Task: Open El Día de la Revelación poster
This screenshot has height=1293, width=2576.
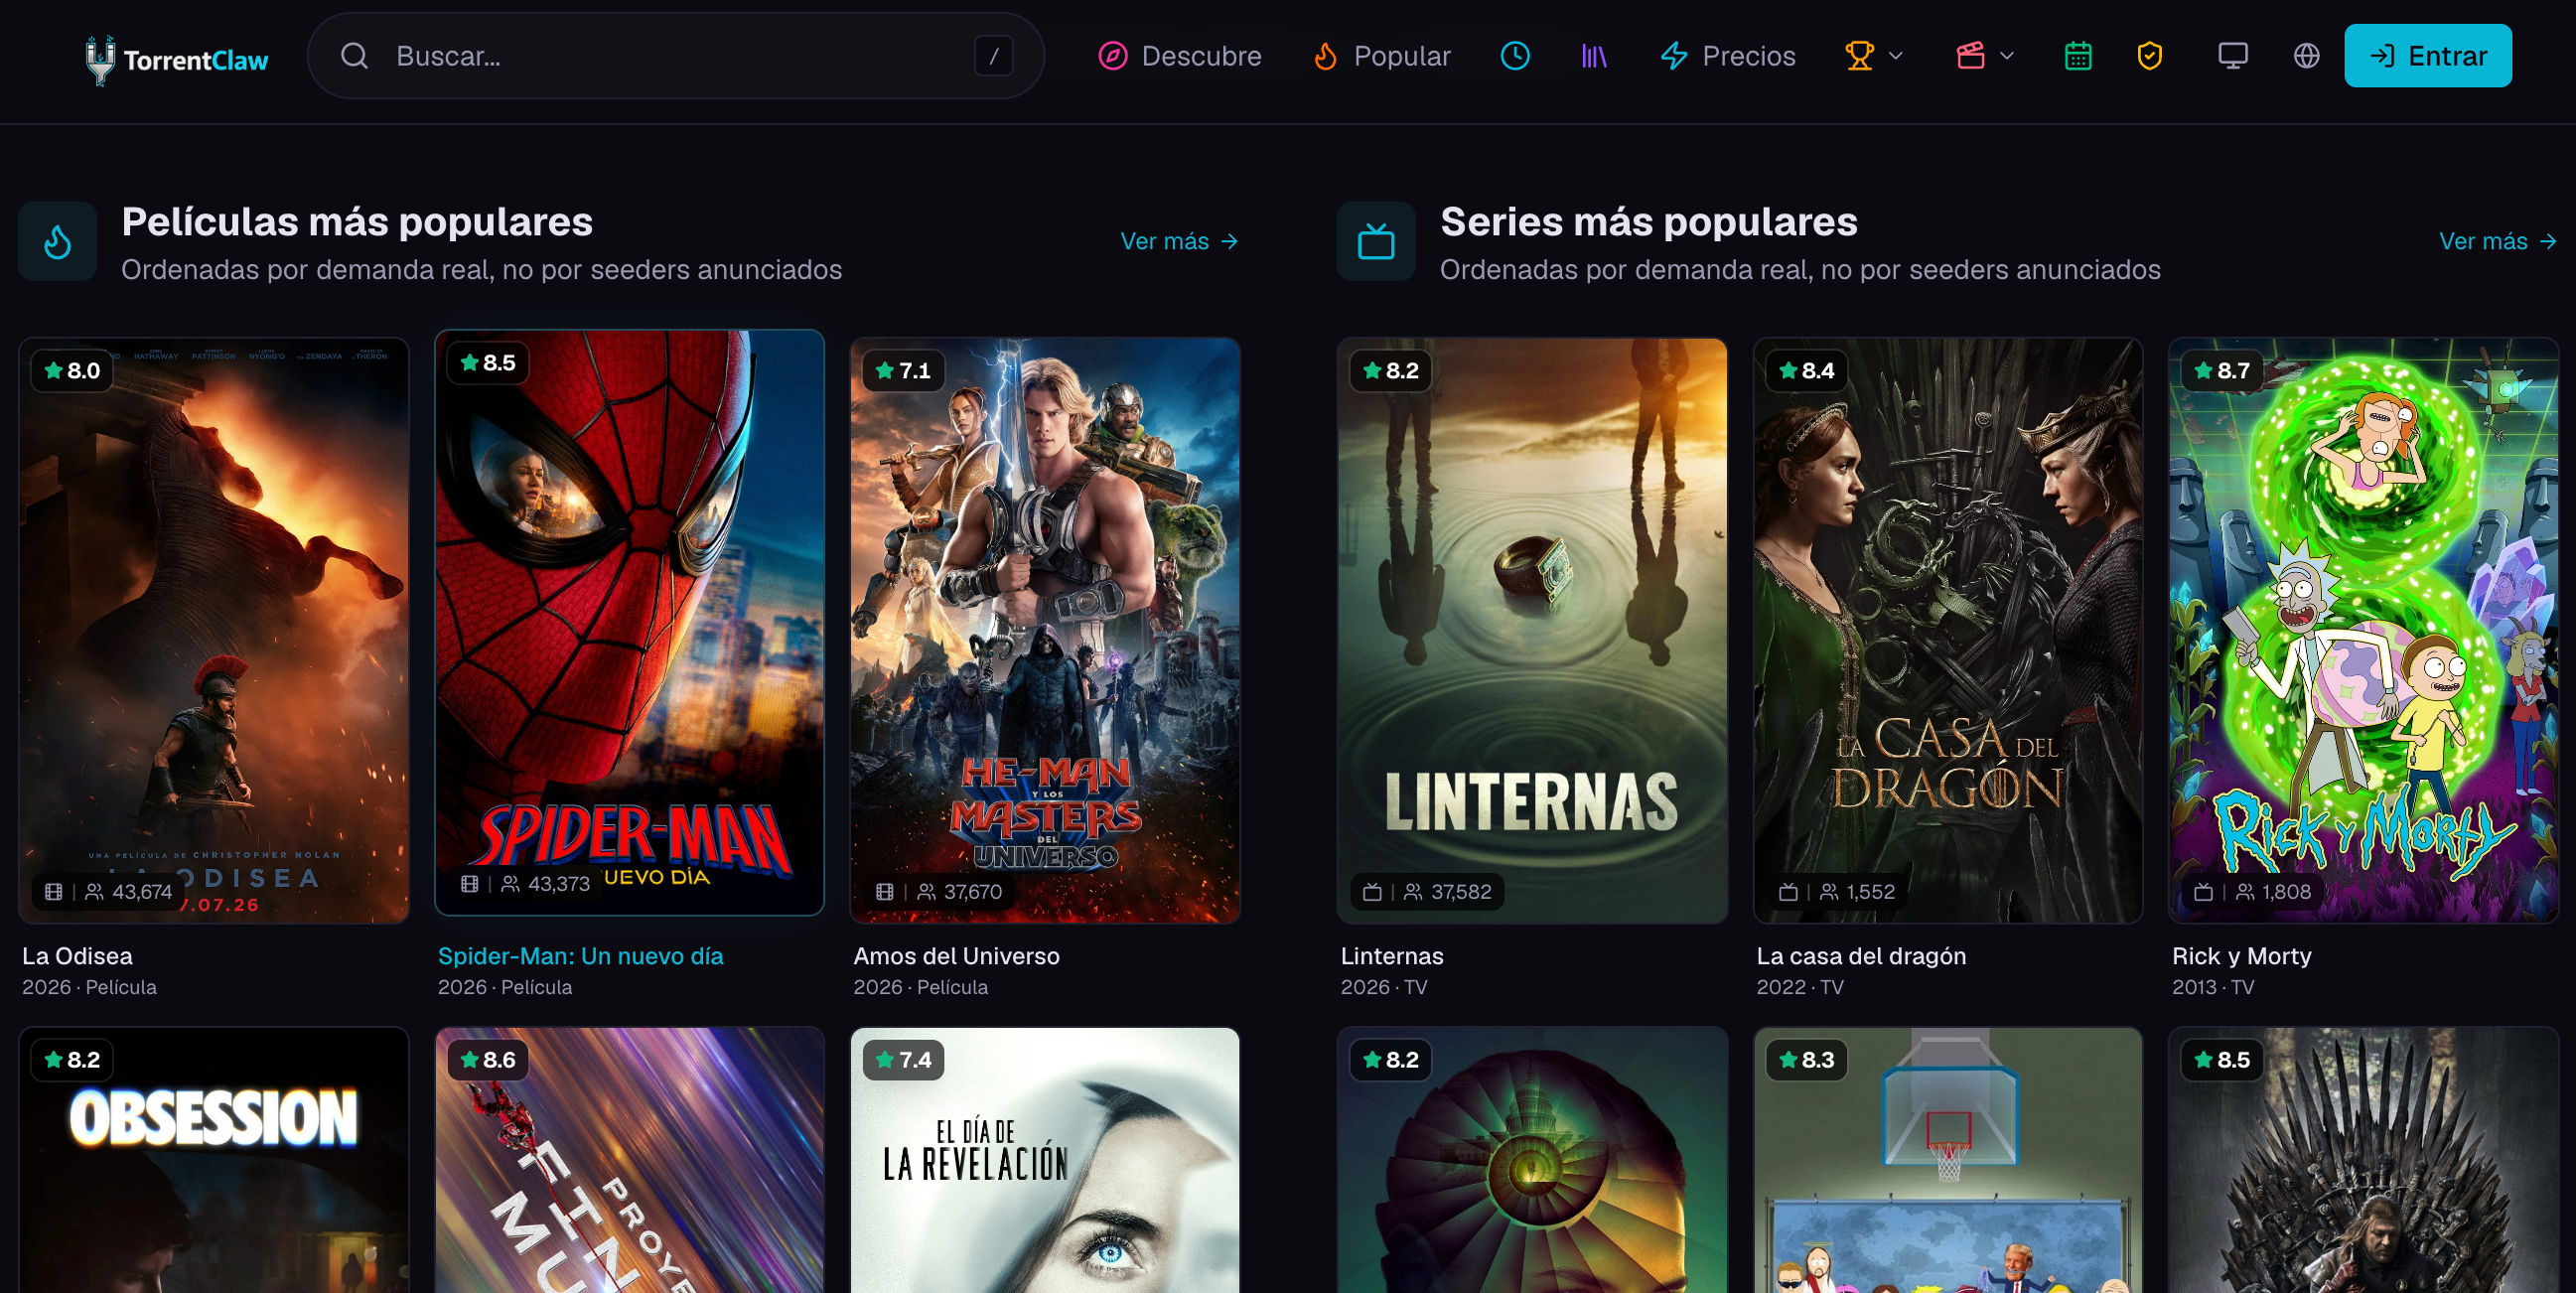Action: pyautogui.click(x=1045, y=1160)
